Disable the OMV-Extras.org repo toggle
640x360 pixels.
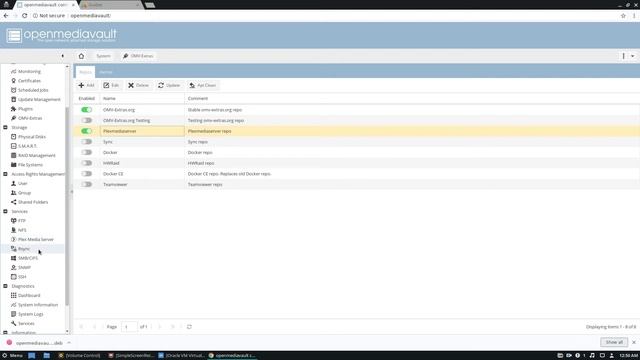click(x=86, y=110)
